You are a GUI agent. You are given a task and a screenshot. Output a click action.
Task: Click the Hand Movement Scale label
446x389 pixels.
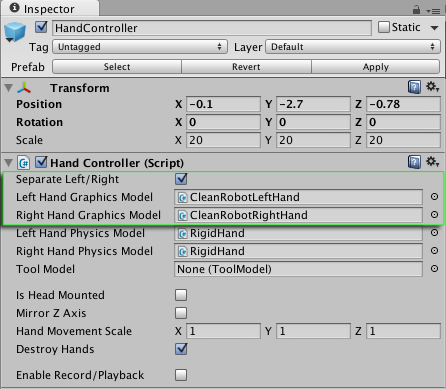[74, 331]
